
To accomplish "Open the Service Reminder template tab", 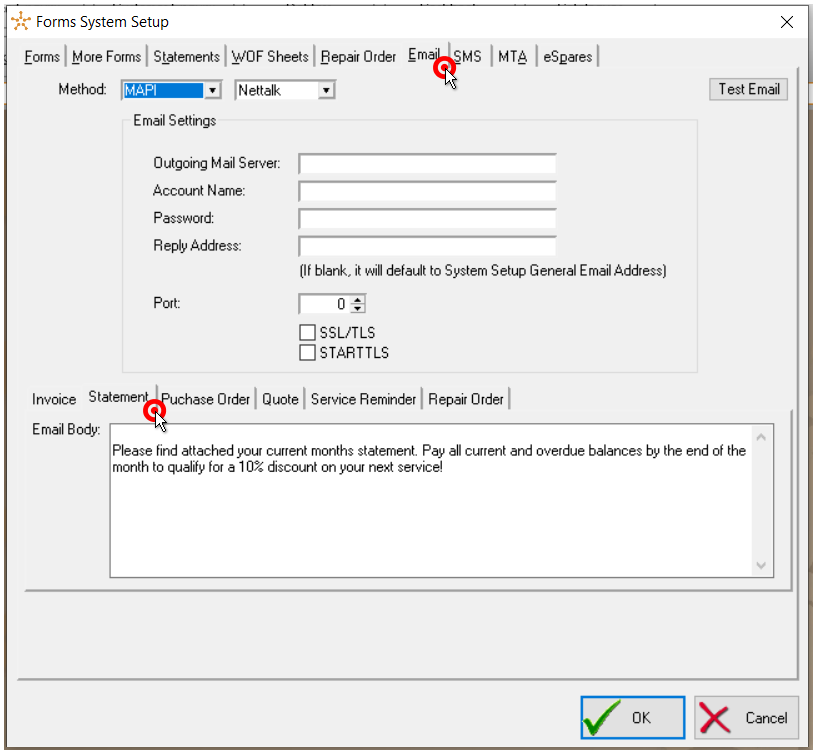I will 363,399.
